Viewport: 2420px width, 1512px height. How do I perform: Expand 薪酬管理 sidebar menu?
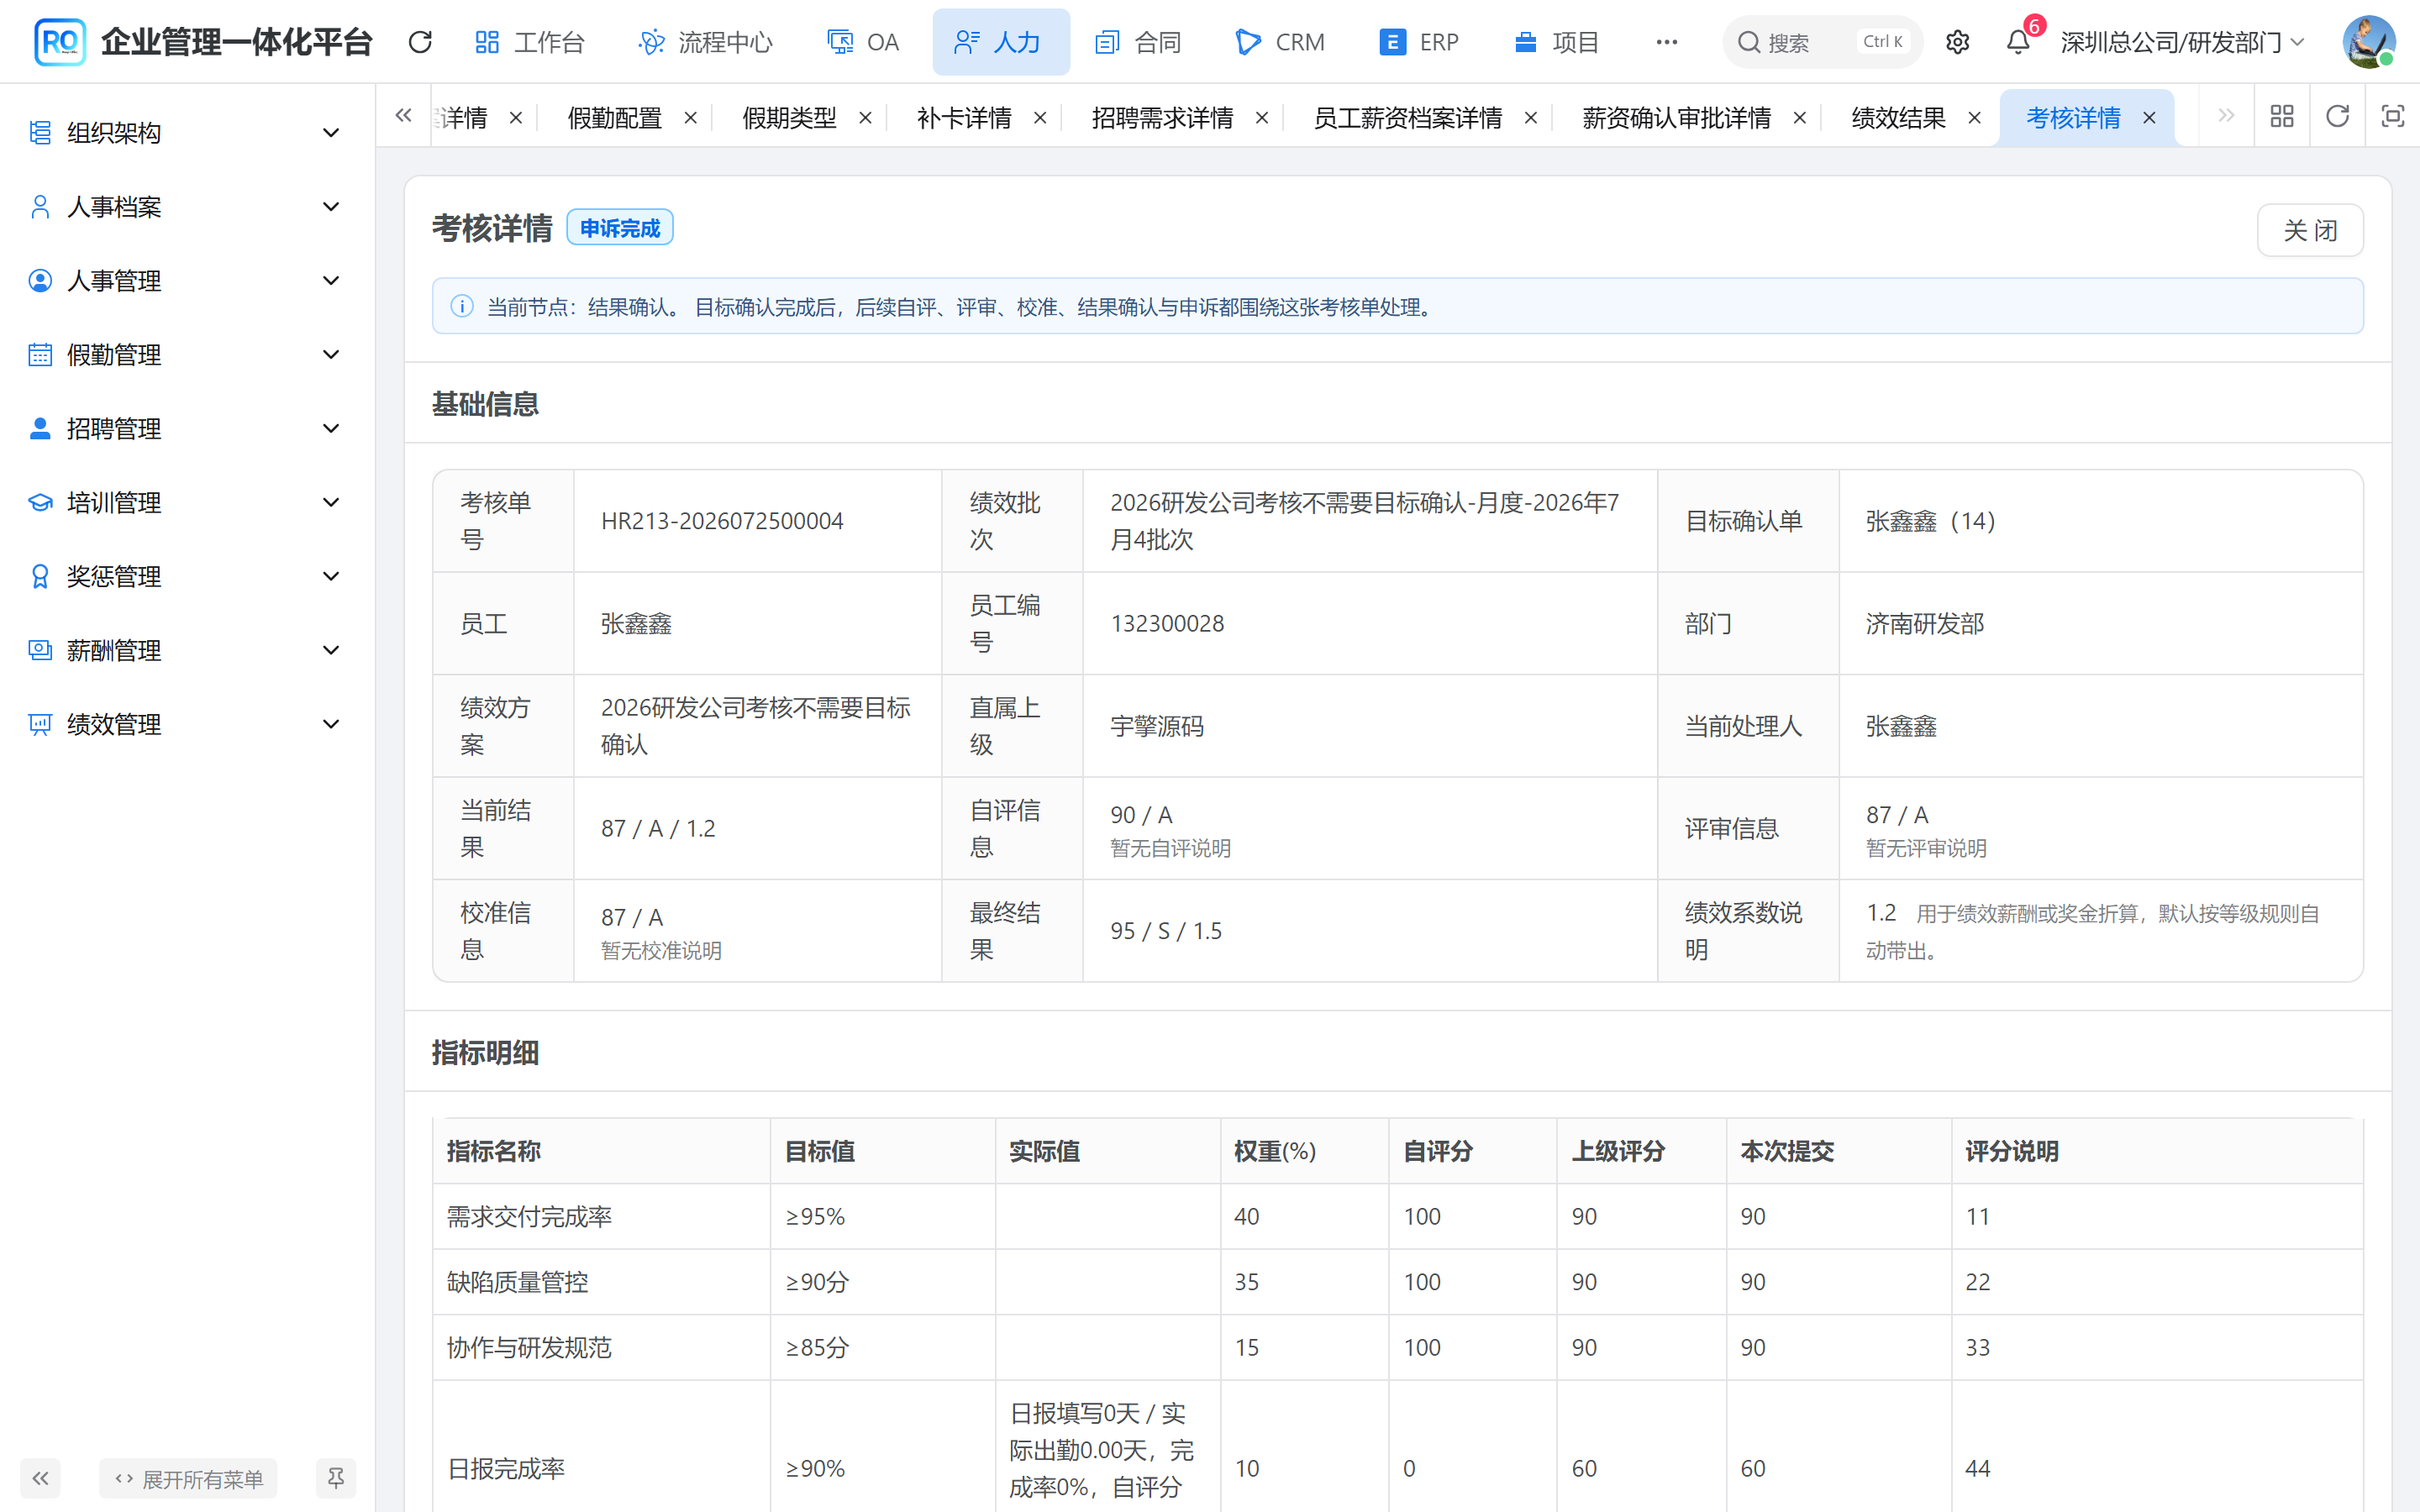click(186, 650)
